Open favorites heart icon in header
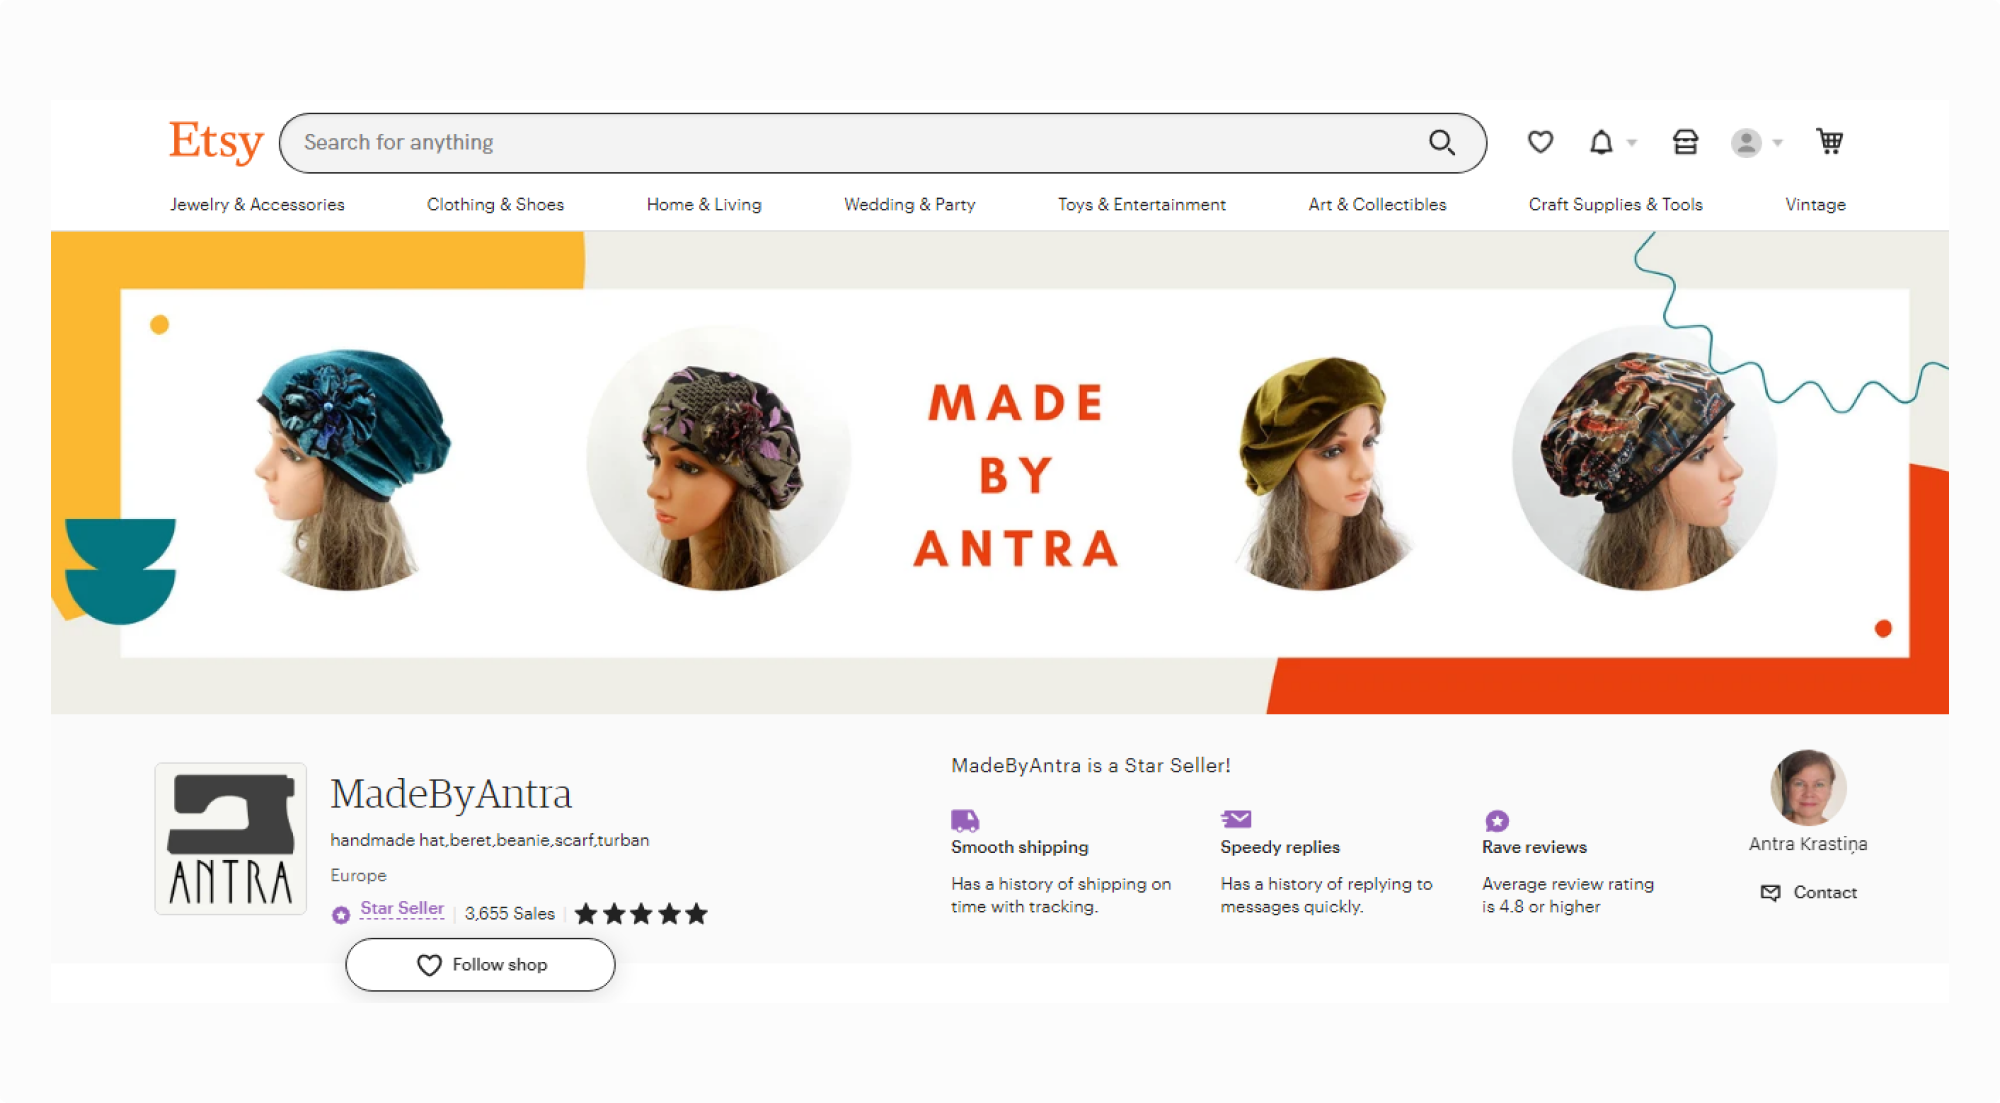2000x1103 pixels. click(1540, 142)
